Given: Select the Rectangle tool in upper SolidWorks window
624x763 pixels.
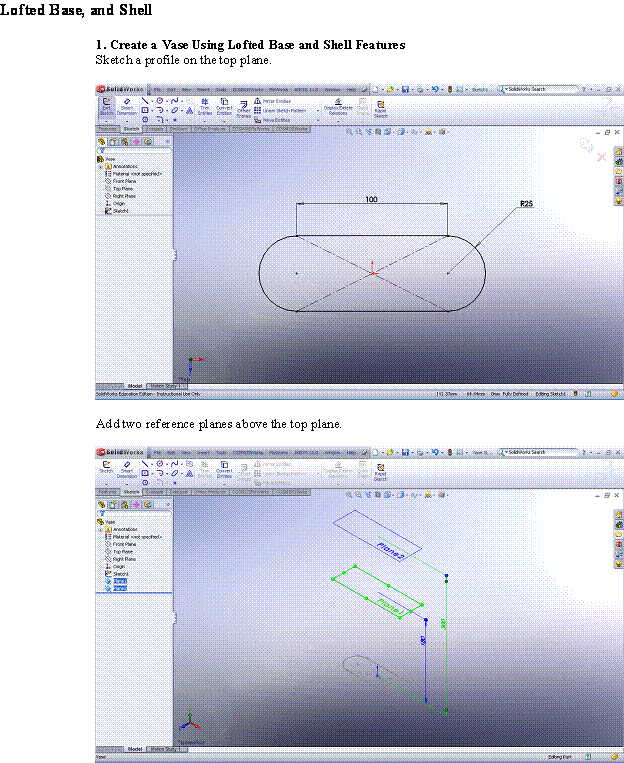Looking at the screenshot, I should [x=145, y=110].
